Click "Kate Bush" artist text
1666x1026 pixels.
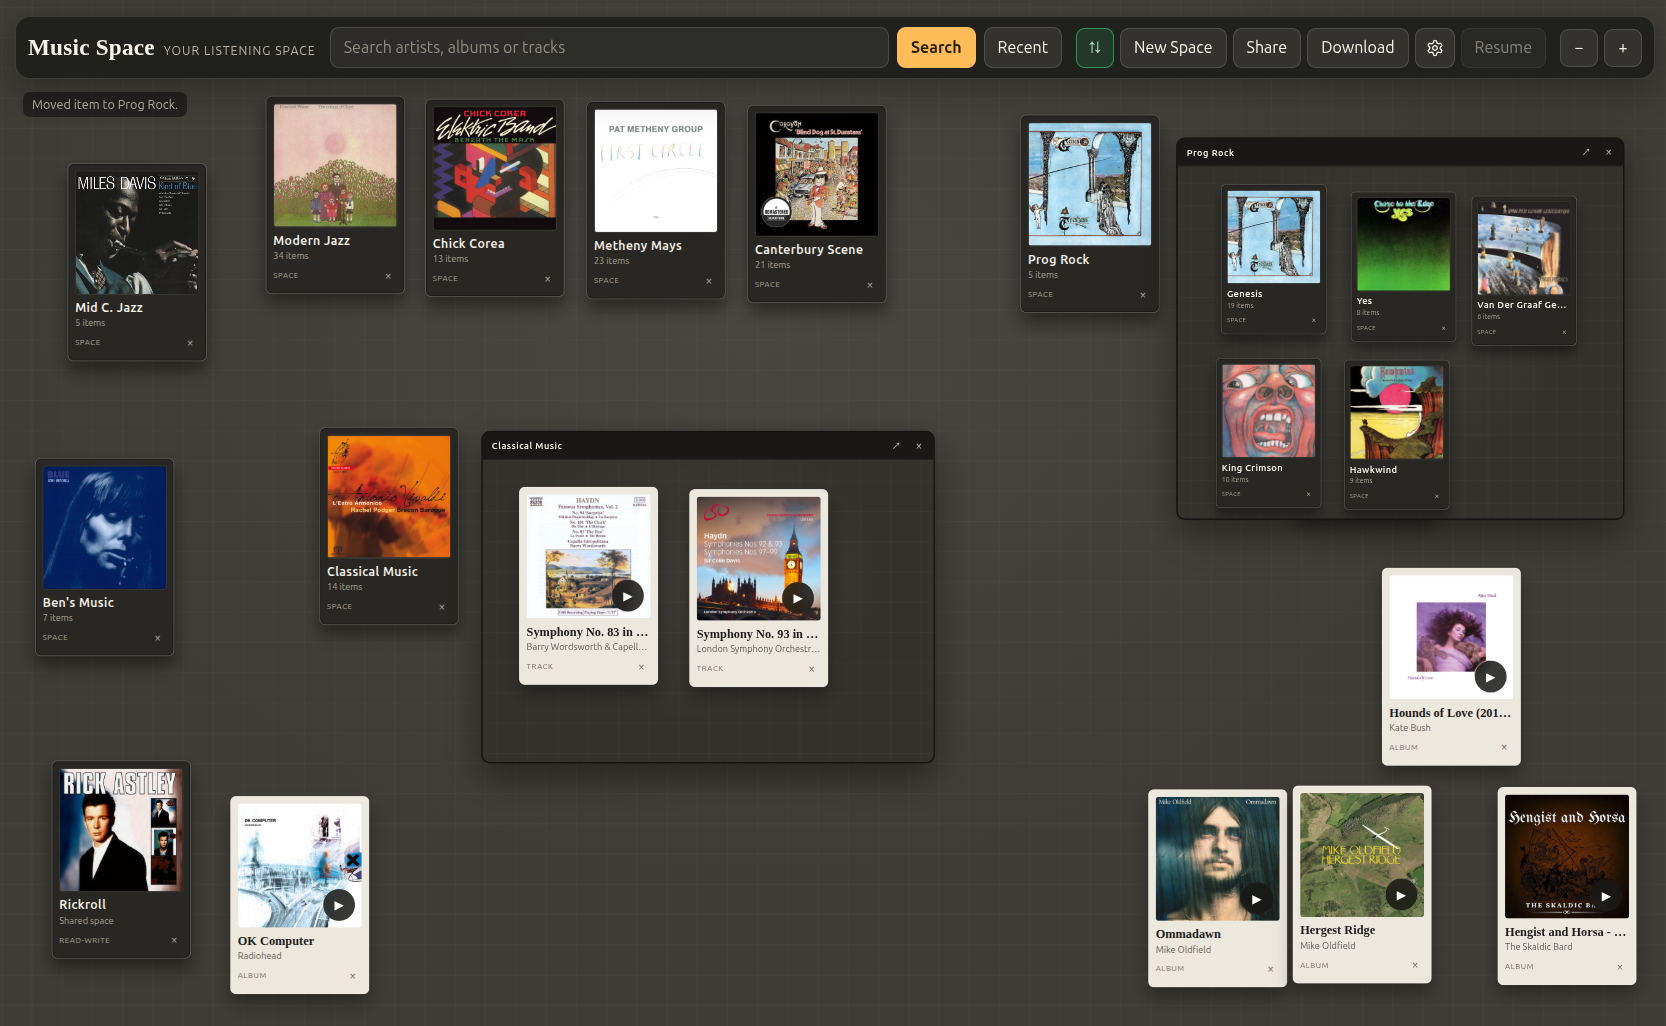pyautogui.click(x=1410, y=728)
